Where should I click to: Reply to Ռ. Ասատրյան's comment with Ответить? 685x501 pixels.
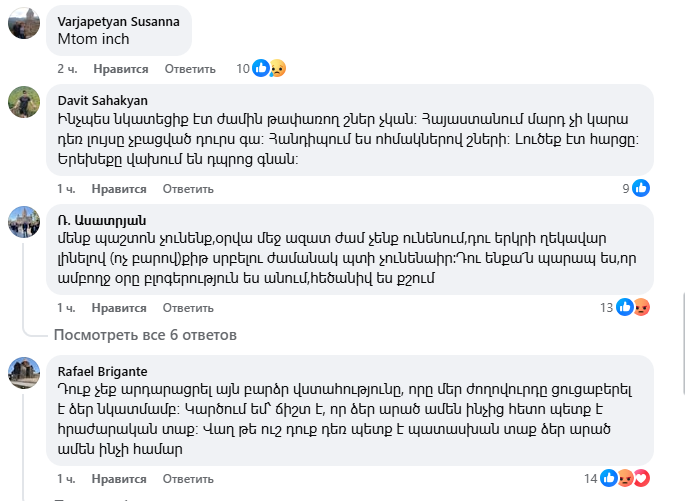click(188, 308)
